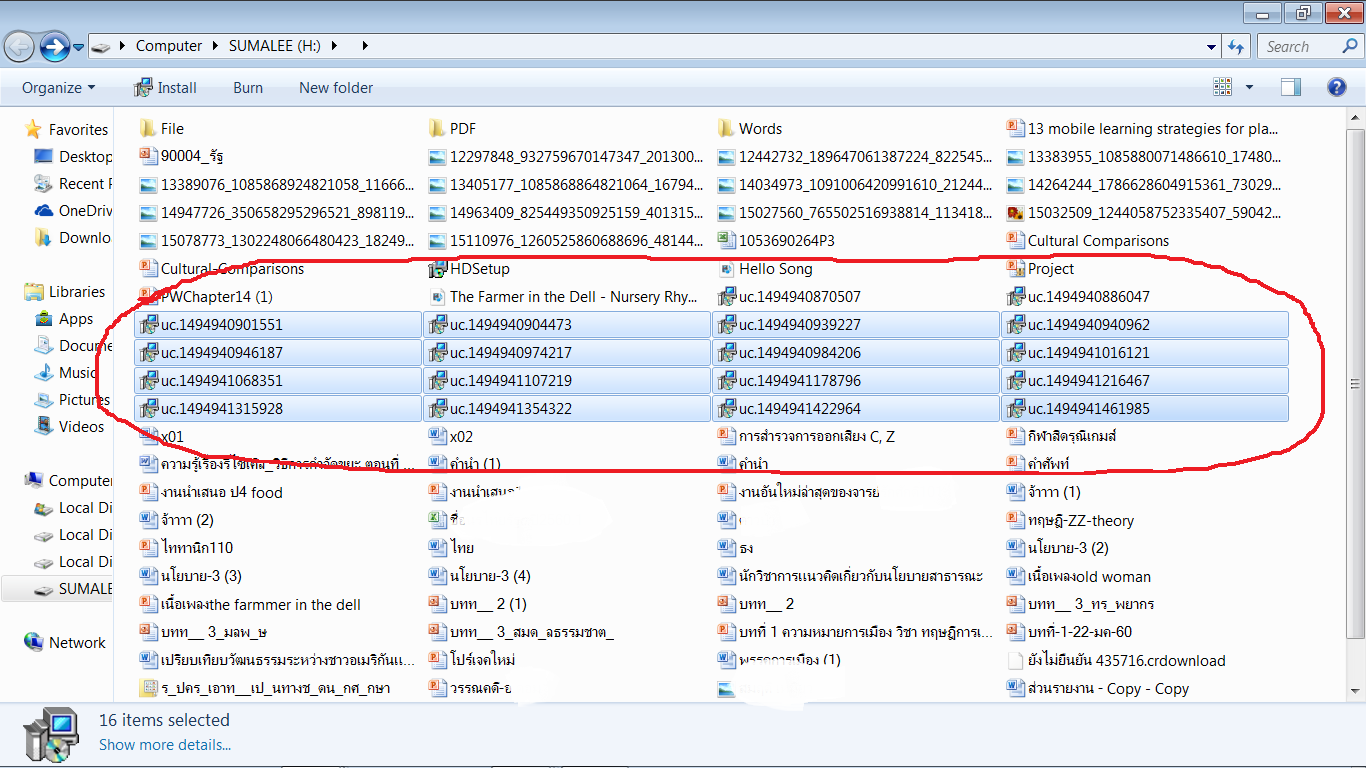Select Libraries in navigation pane
Viewport: 1366px width, 768px height.
coord(65,292)
